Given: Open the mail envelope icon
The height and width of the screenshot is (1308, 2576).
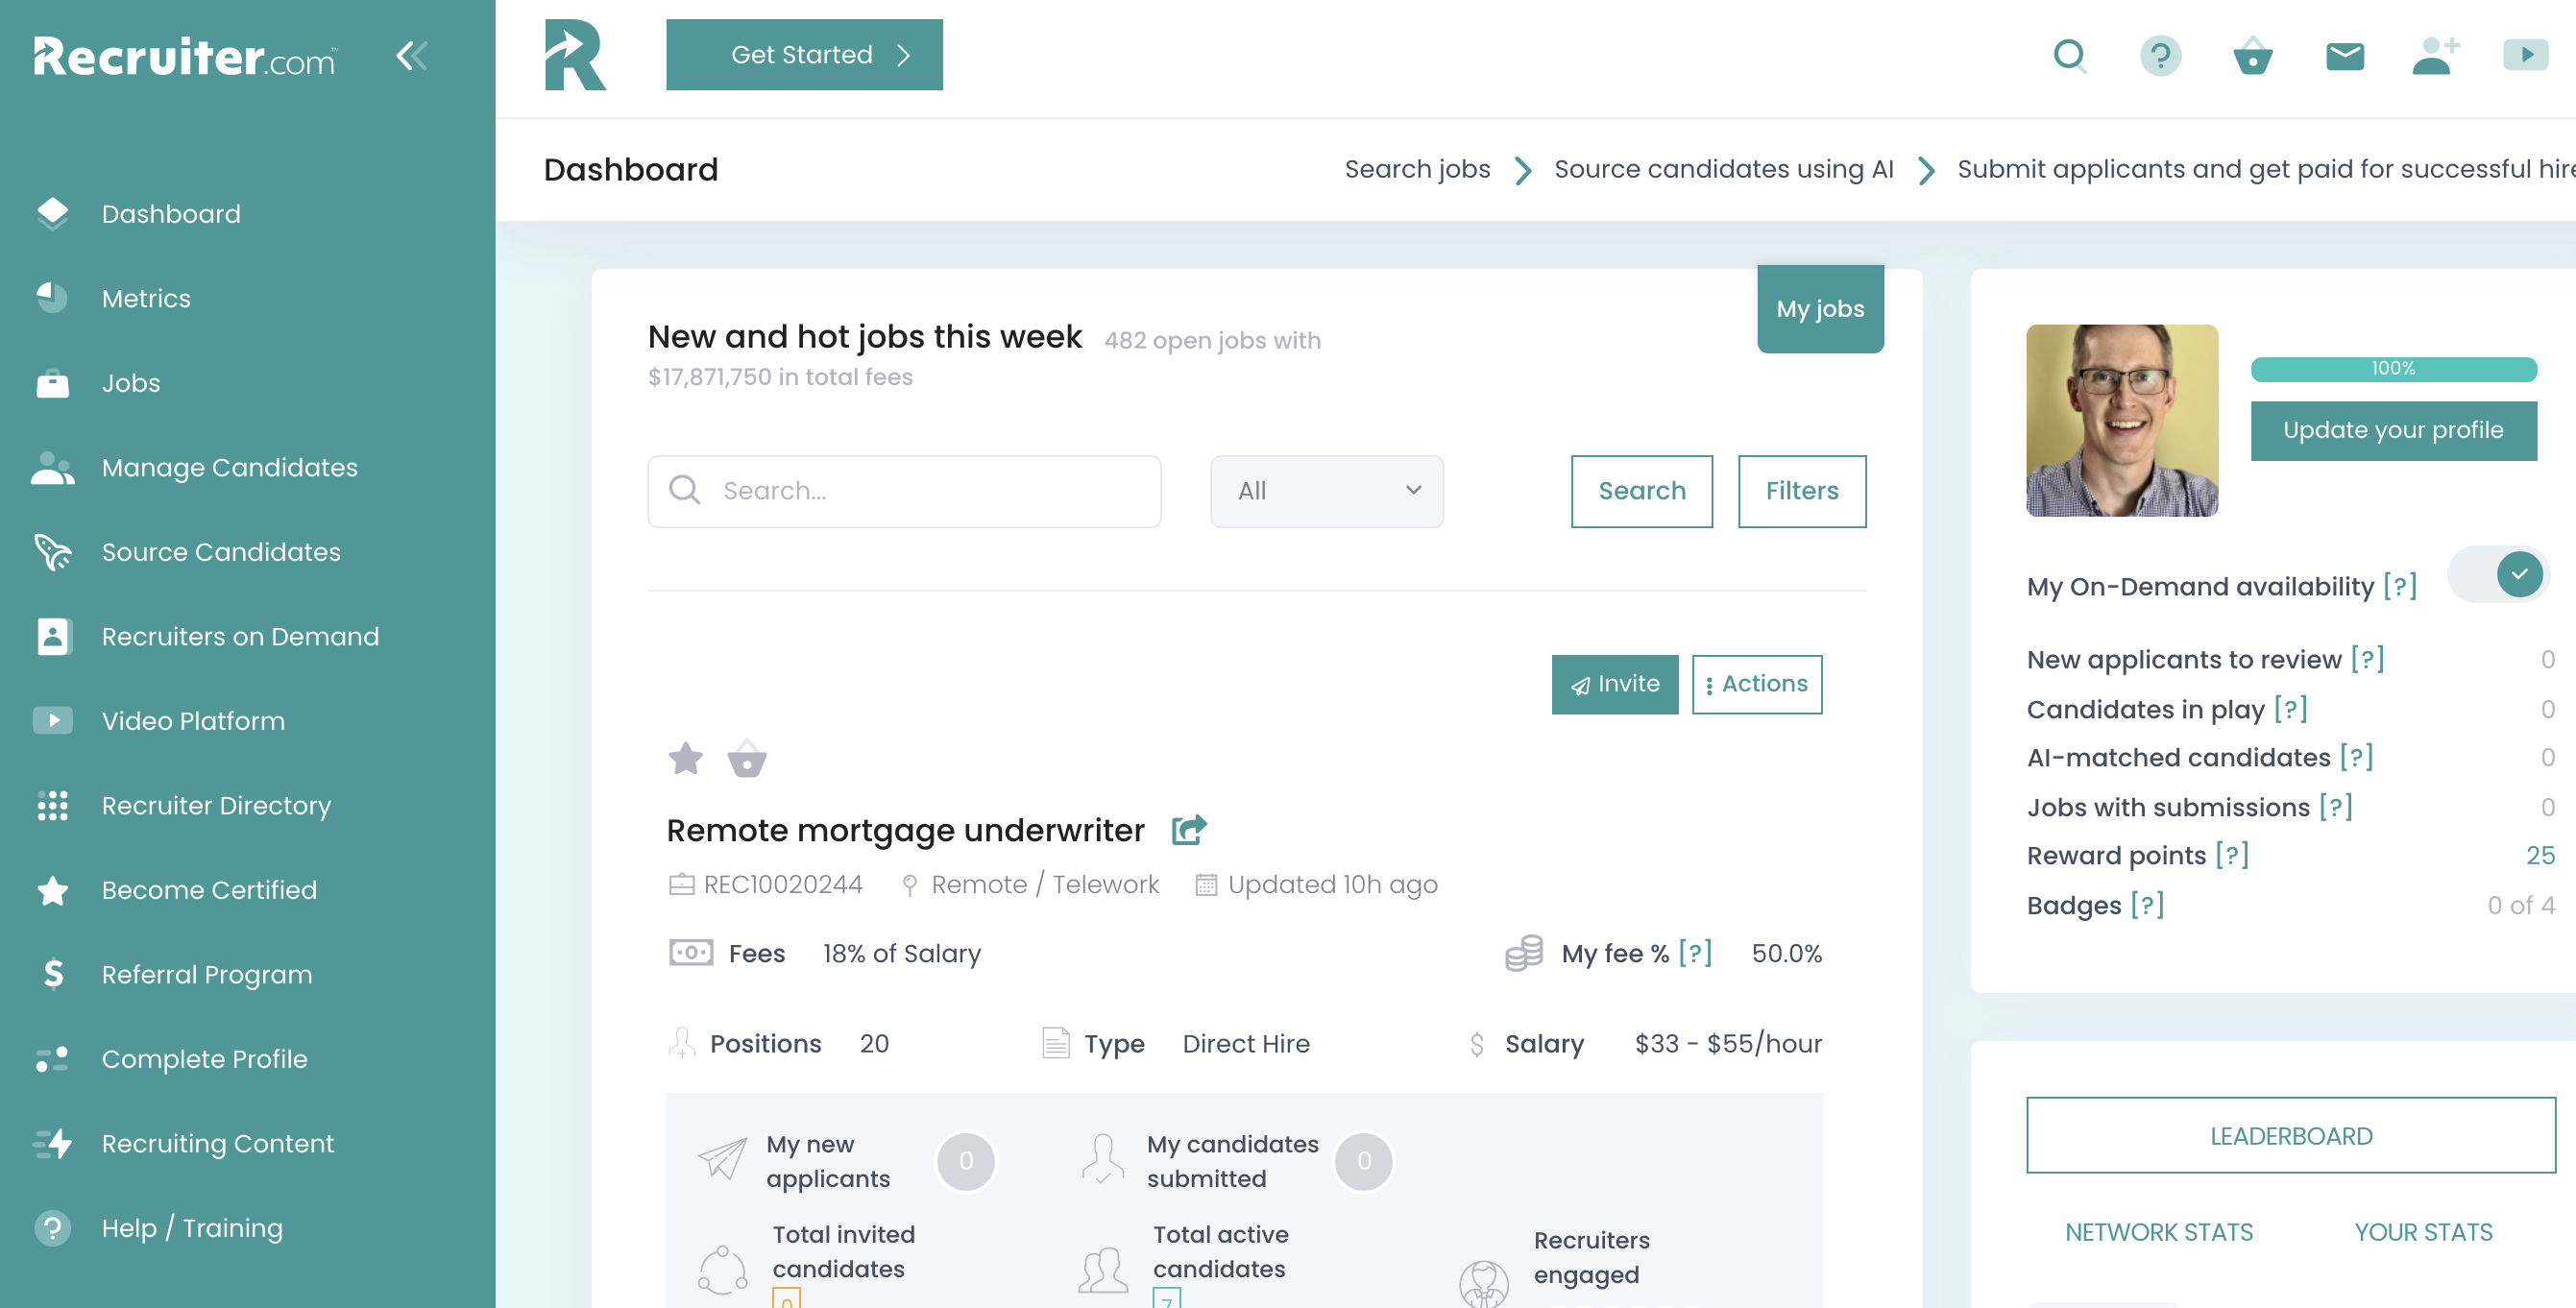Looking at the screenshot, I should [x=2344, y=56].
